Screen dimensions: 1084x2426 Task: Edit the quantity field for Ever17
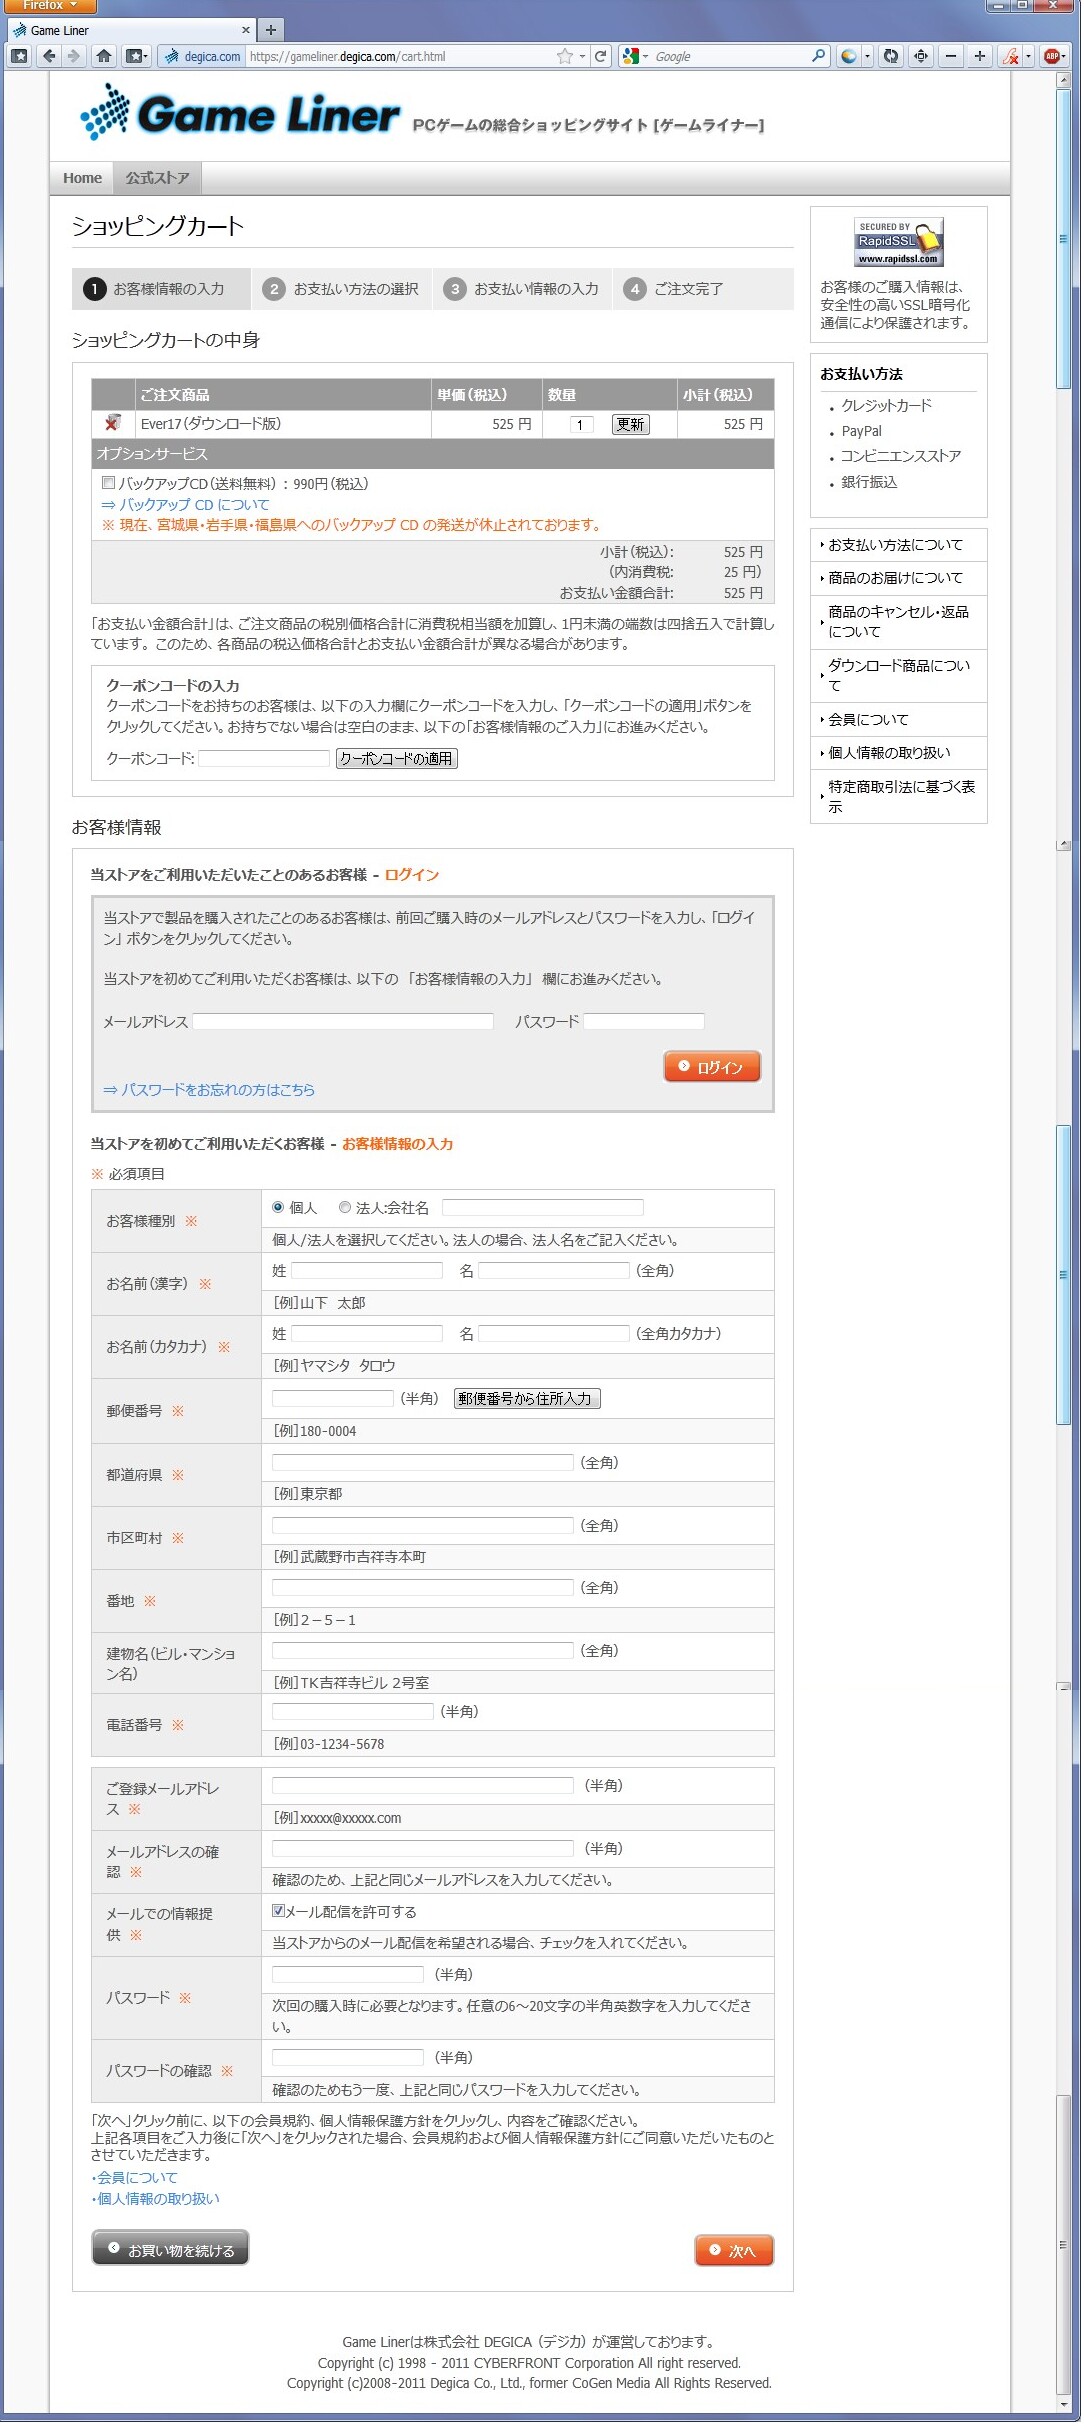[581, 424]
